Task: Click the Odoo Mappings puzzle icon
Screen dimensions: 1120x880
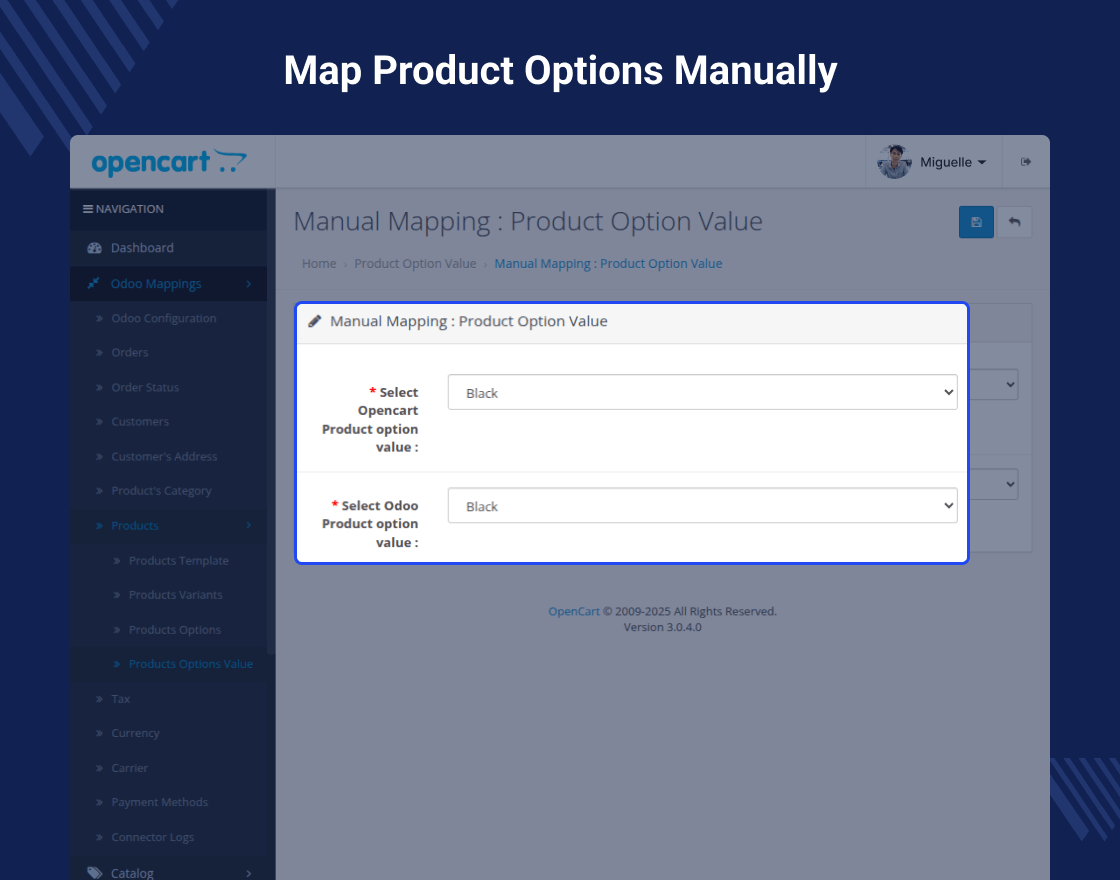Action: pyautogui.click(x=93, y=284)
